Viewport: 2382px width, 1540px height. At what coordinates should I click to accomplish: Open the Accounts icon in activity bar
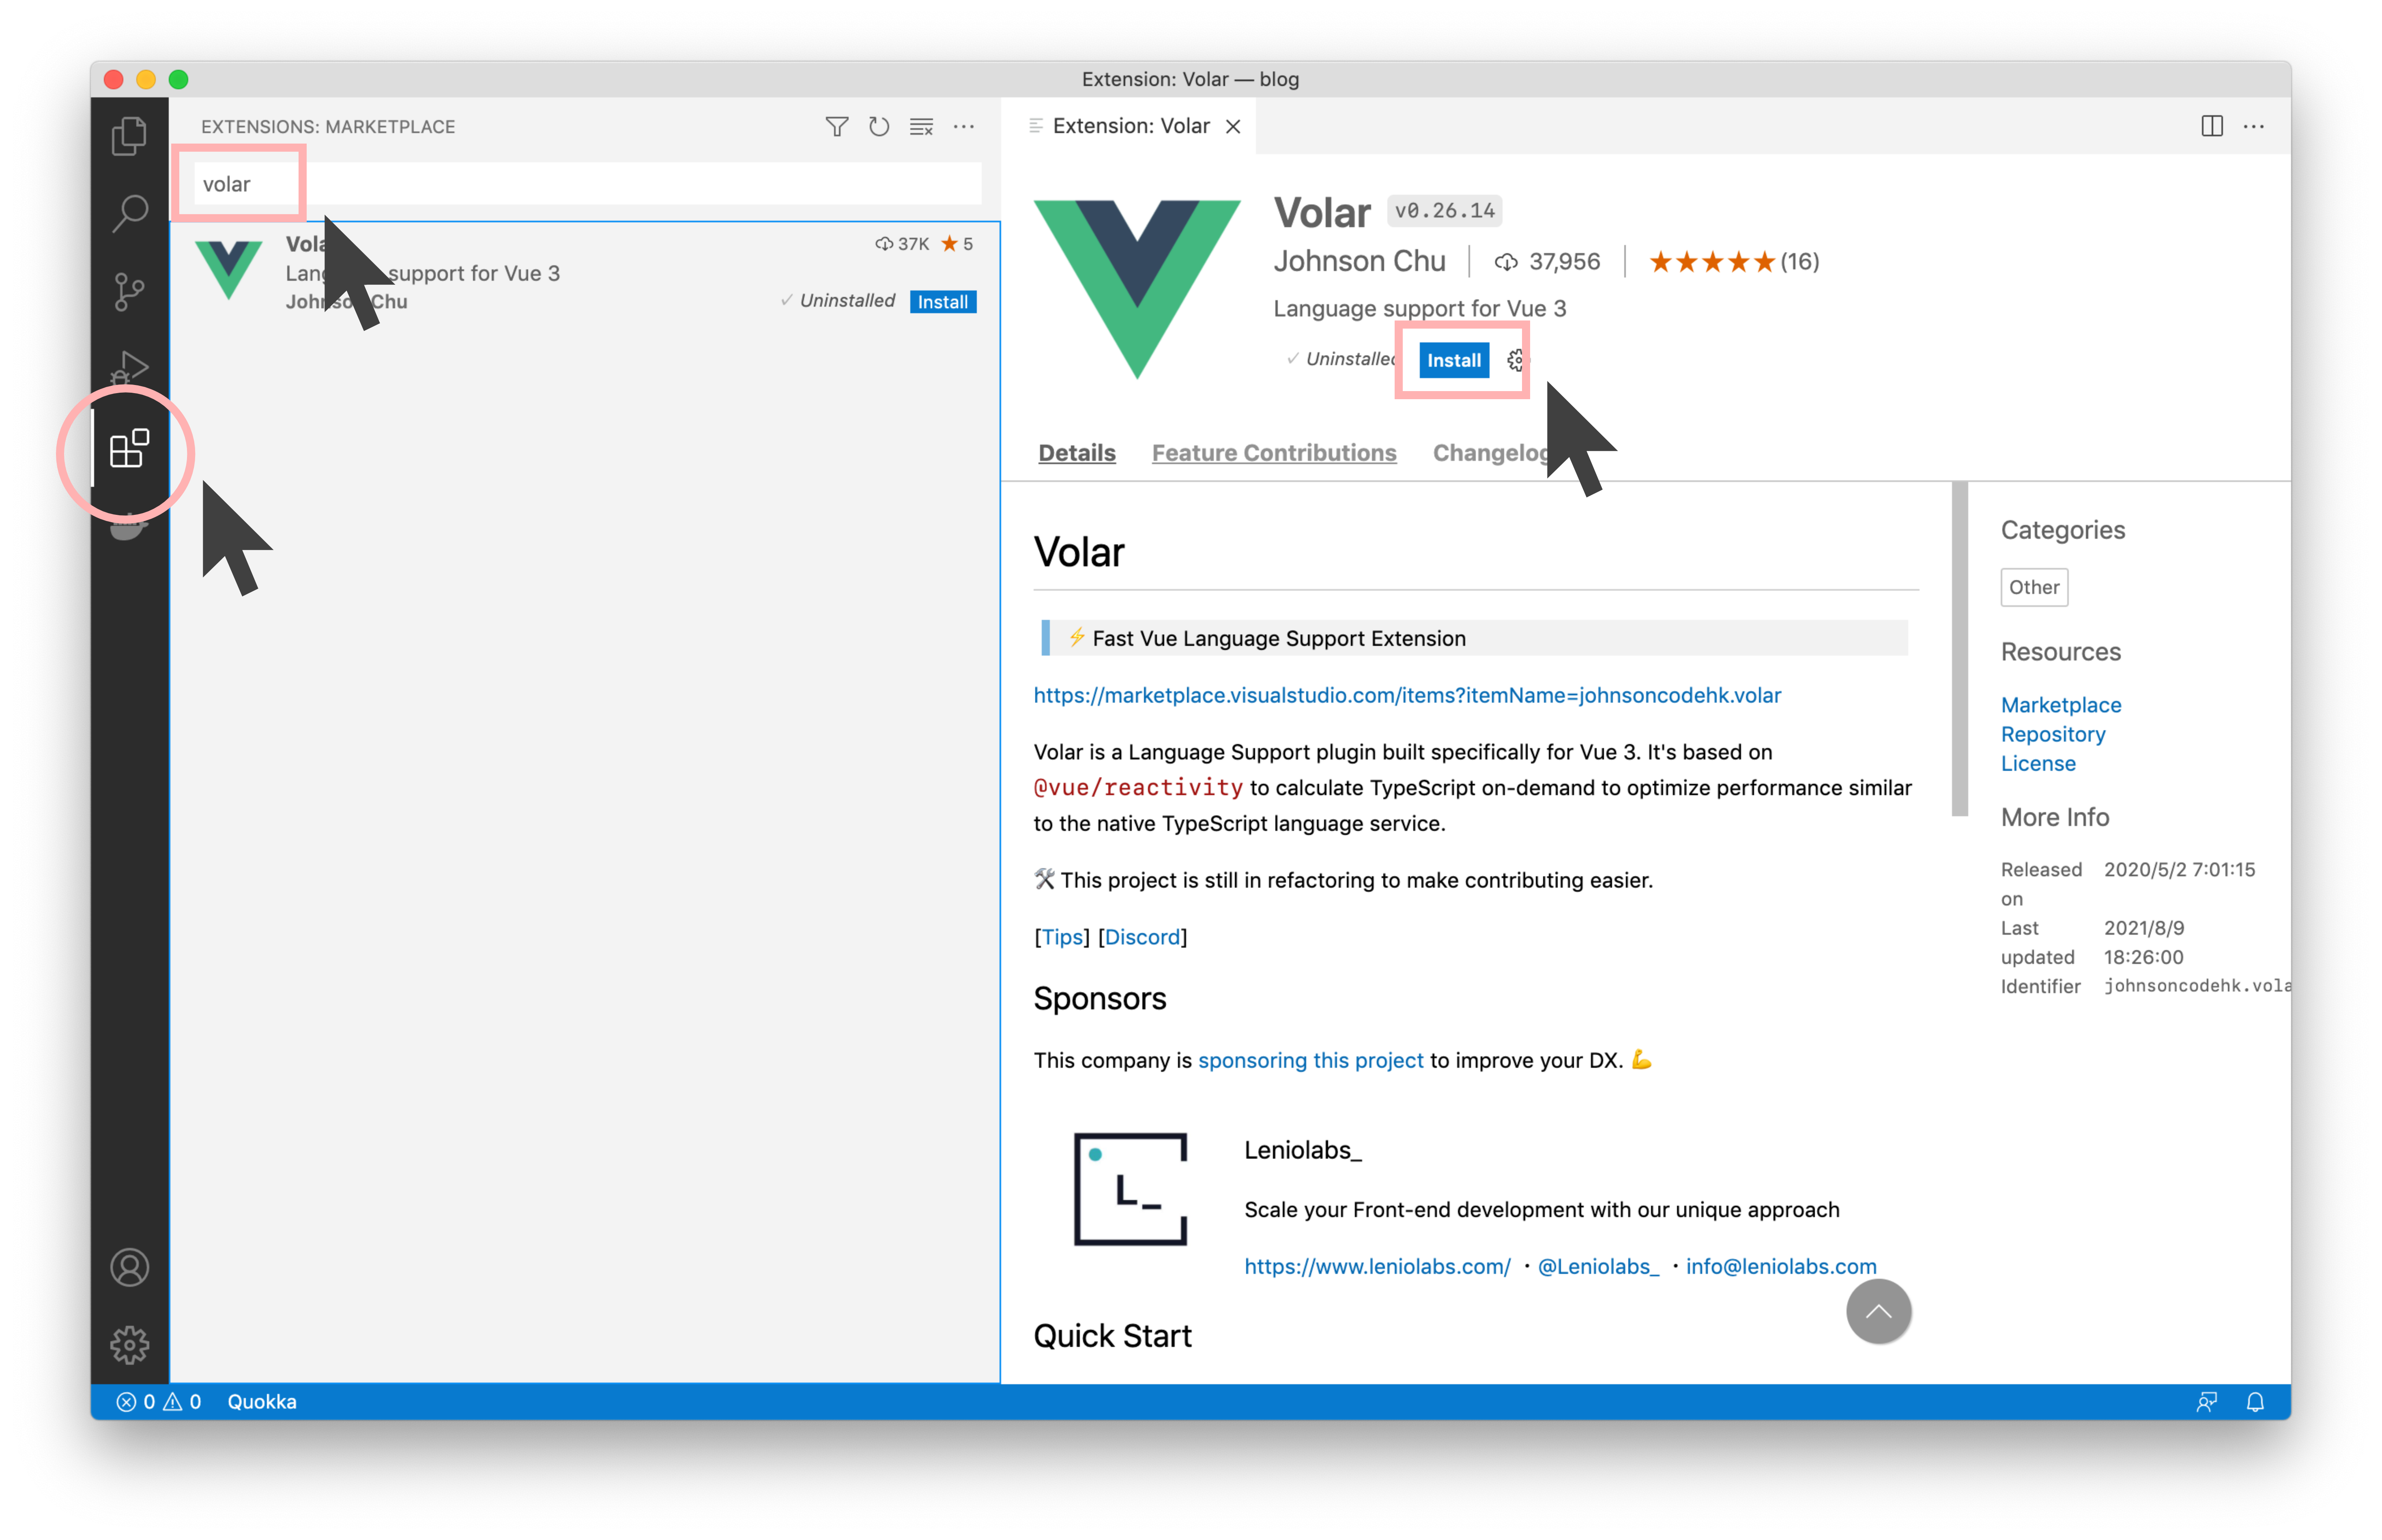point(129,1267)
